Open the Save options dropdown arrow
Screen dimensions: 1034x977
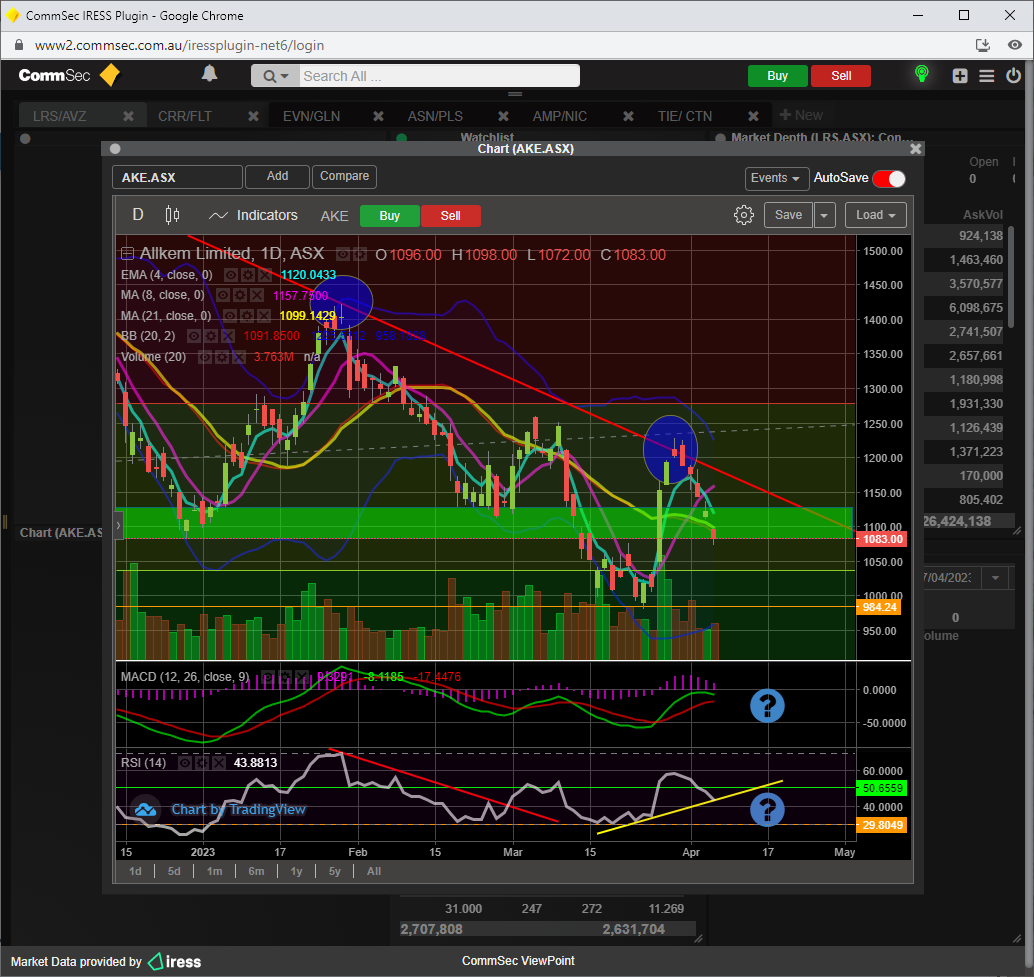[x=824, y=215]
